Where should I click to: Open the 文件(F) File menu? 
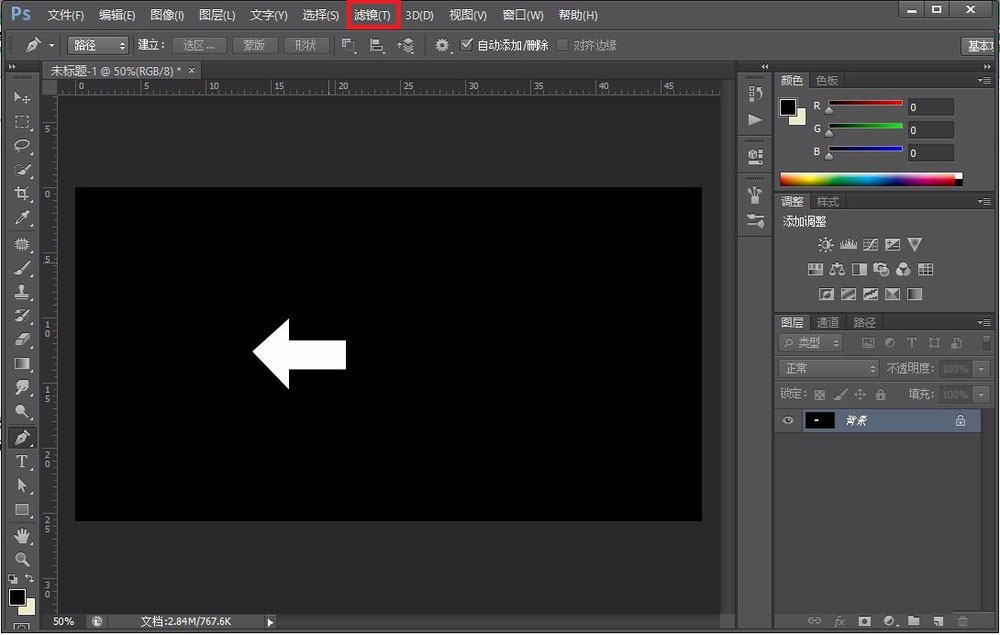coord(66,15)
